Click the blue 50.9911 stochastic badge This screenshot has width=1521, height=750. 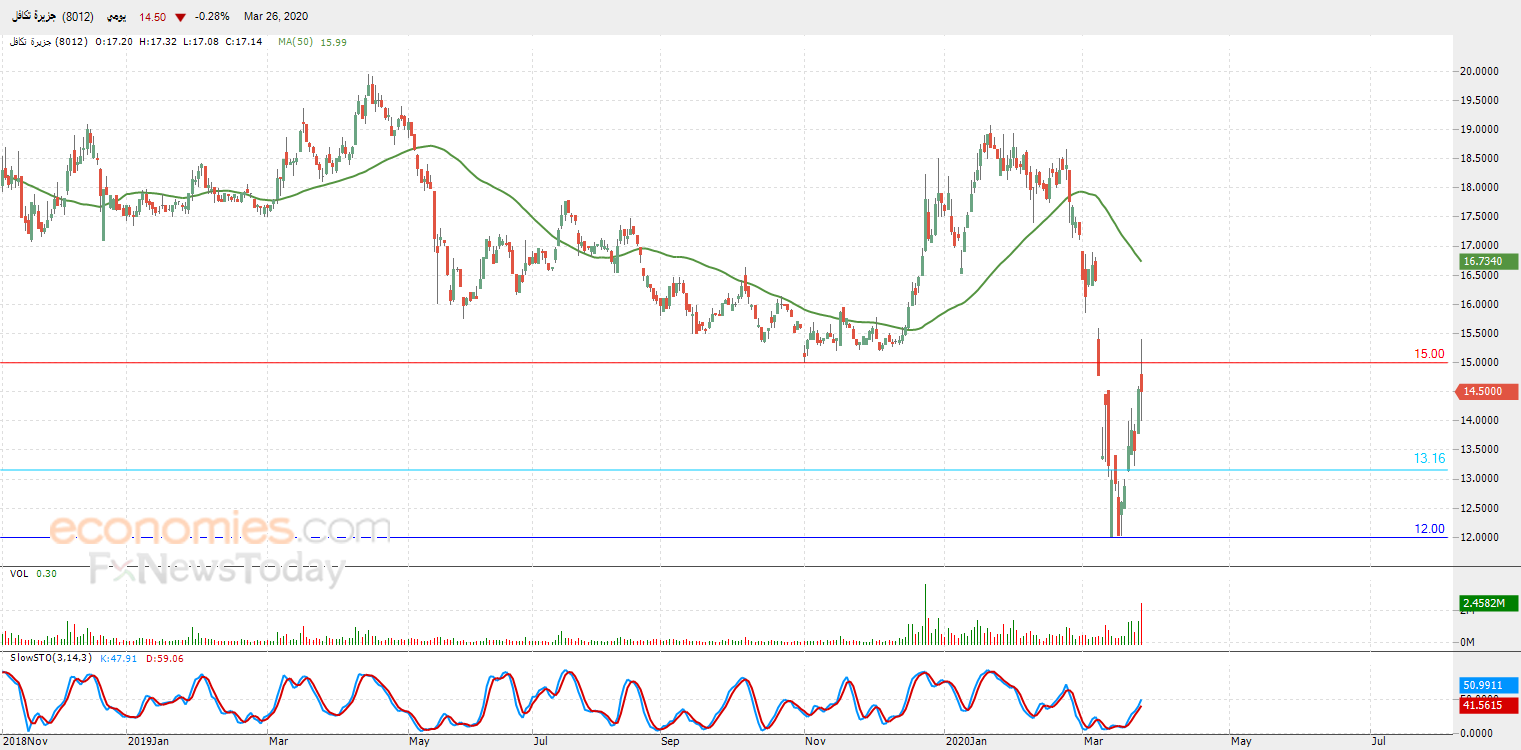1488,686
